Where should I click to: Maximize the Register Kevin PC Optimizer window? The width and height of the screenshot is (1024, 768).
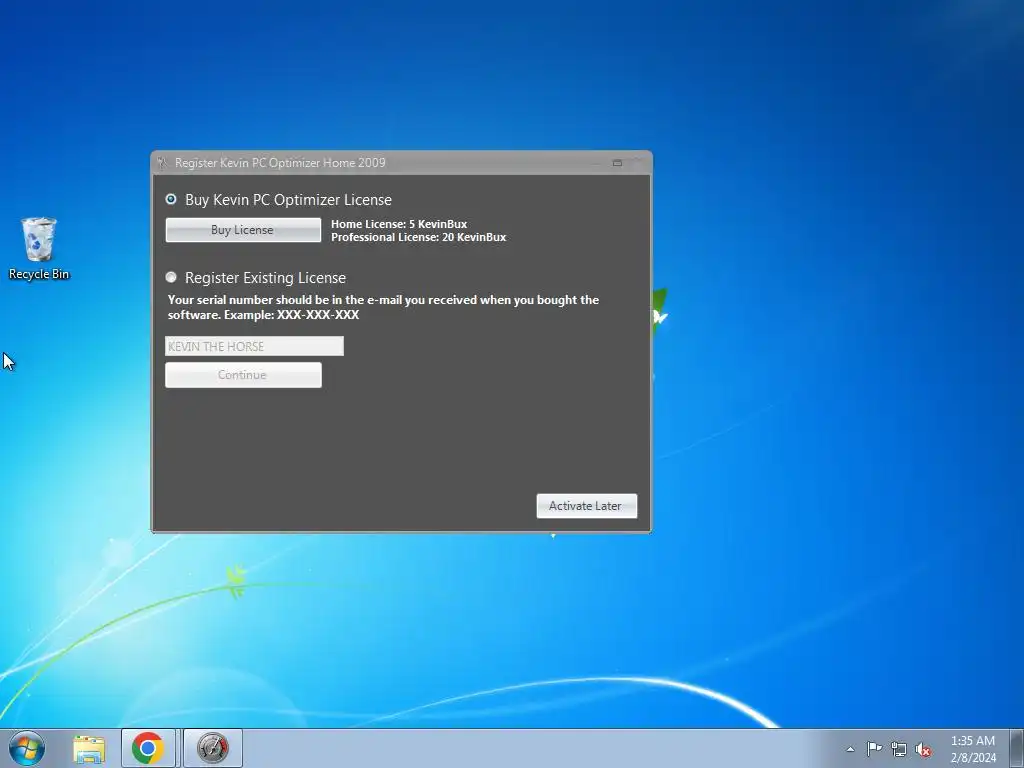(x=617, y=163)
